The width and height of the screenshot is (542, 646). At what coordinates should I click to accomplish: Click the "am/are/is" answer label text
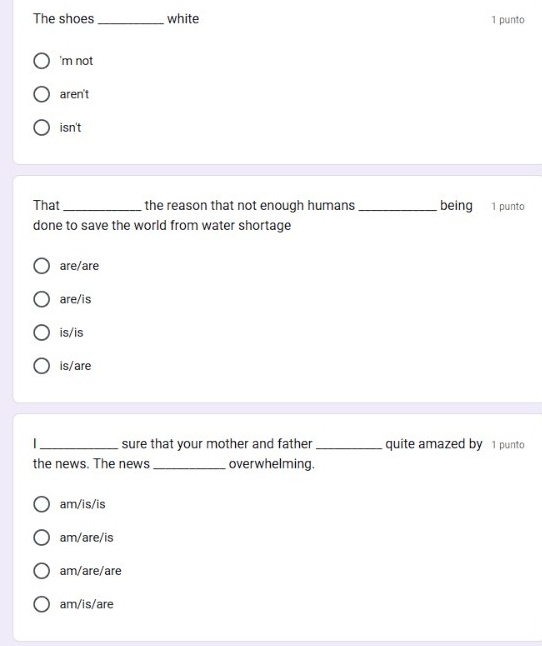pyautogui.click(x=86, y=538)
